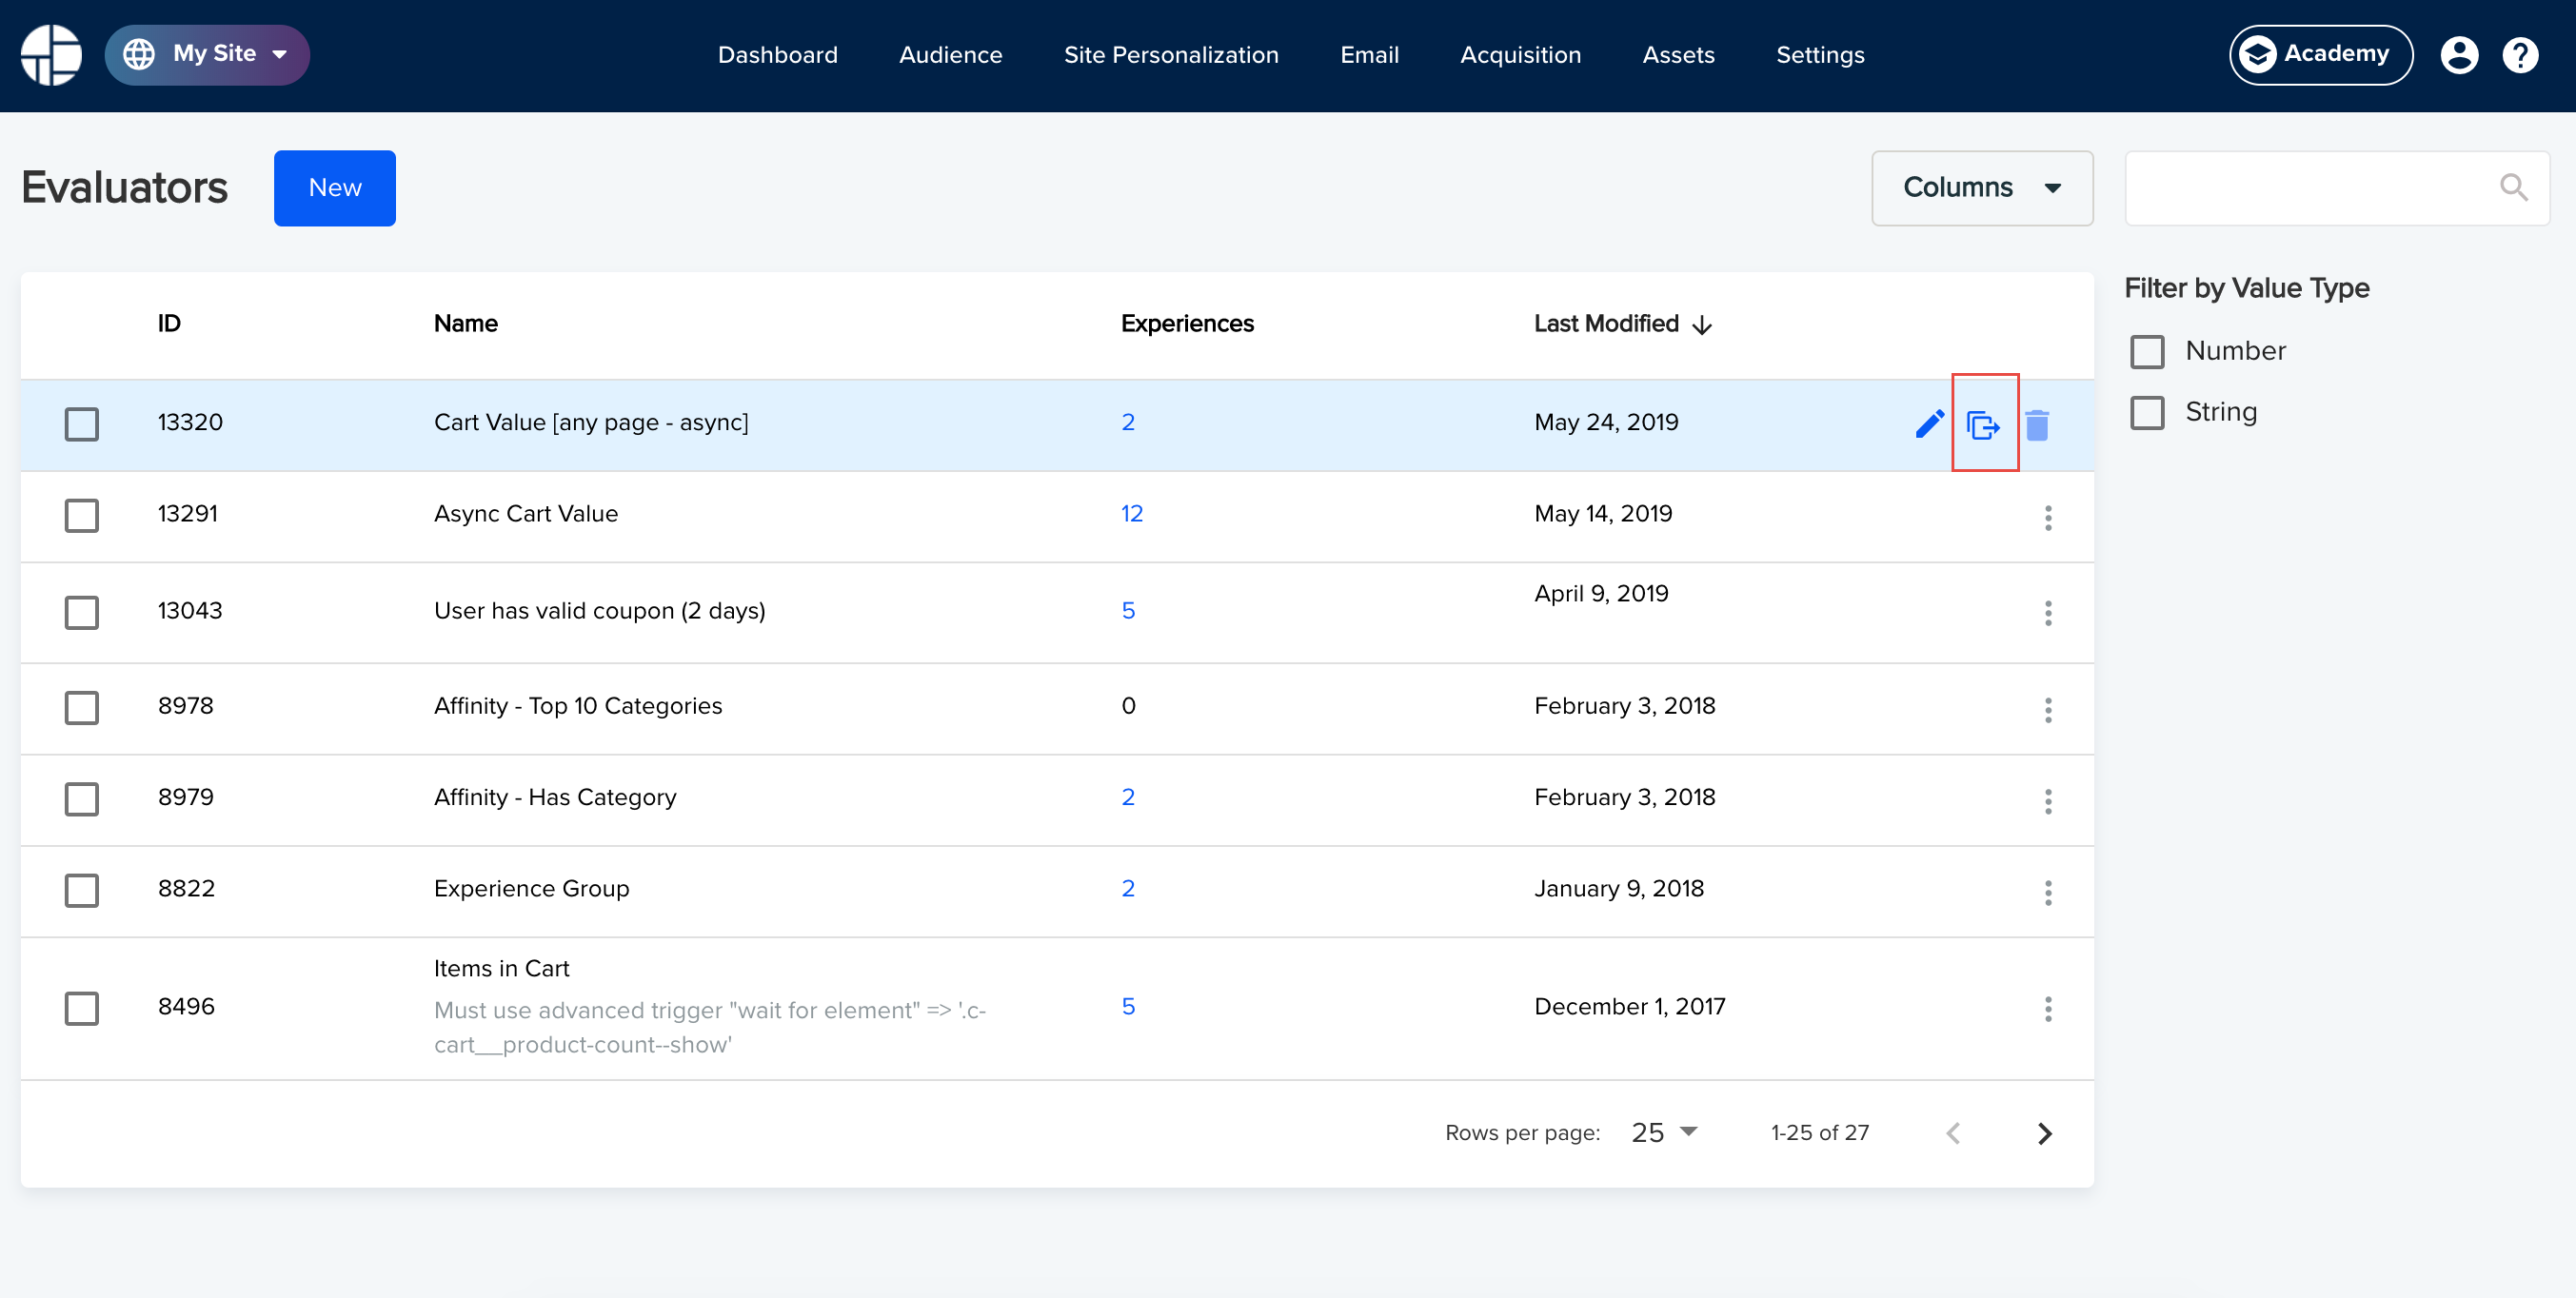Expand the Columns dropdown
The width and height of the screenshot is (2576, 1298).
click(x=1982, y=188)
